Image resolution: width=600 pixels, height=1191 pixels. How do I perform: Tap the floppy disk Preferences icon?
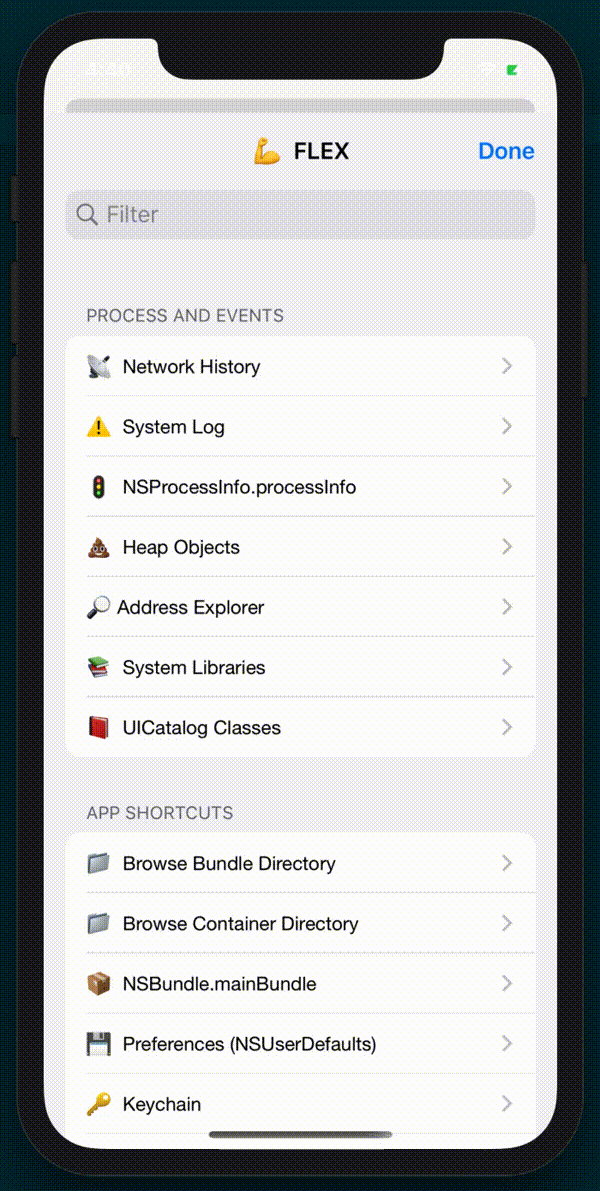pos(99,1044)
